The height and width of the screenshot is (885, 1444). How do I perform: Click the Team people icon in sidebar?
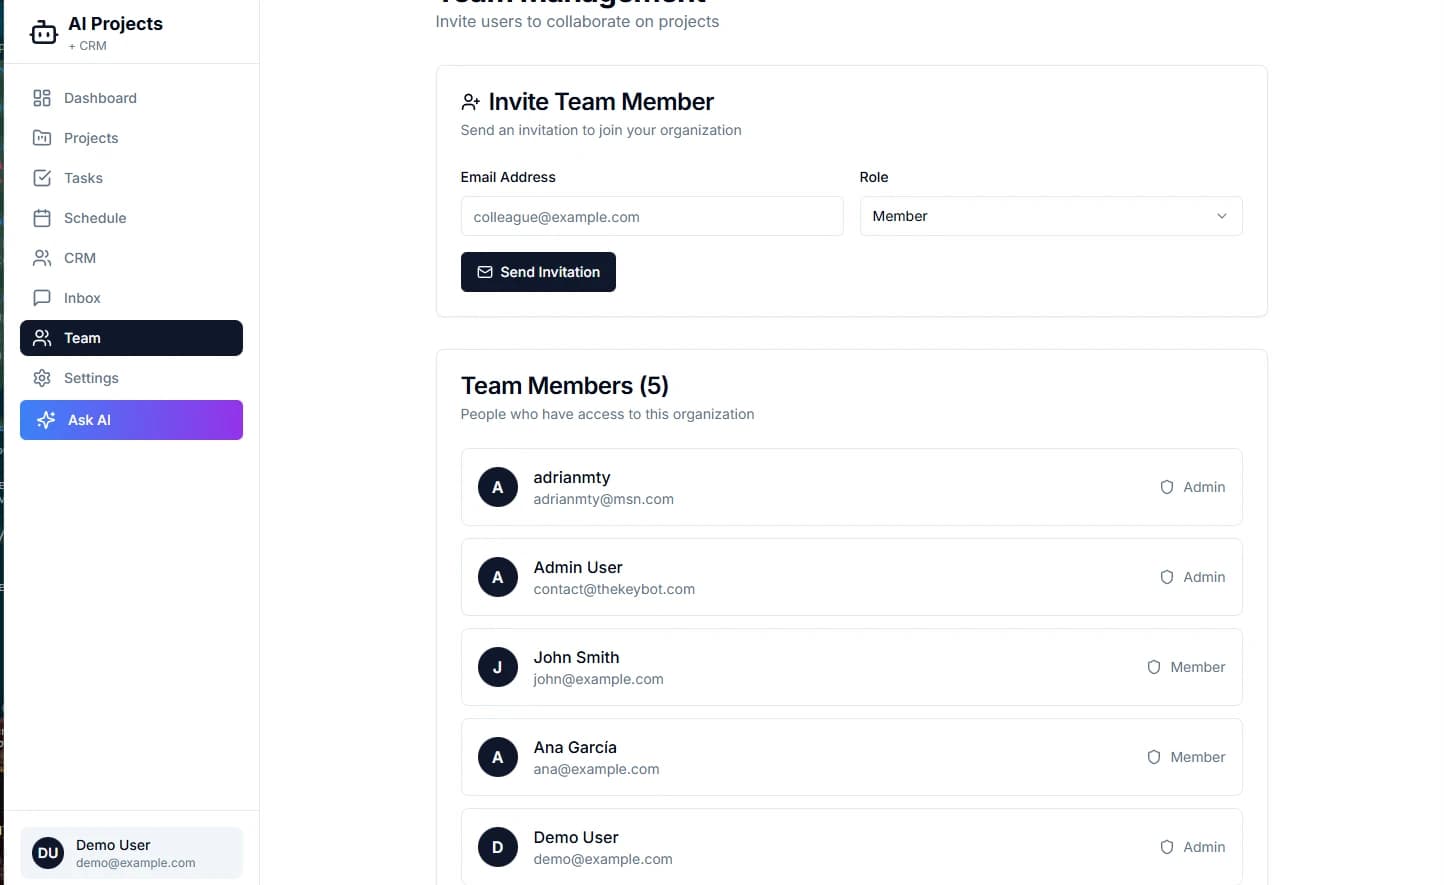coord(42,338)
